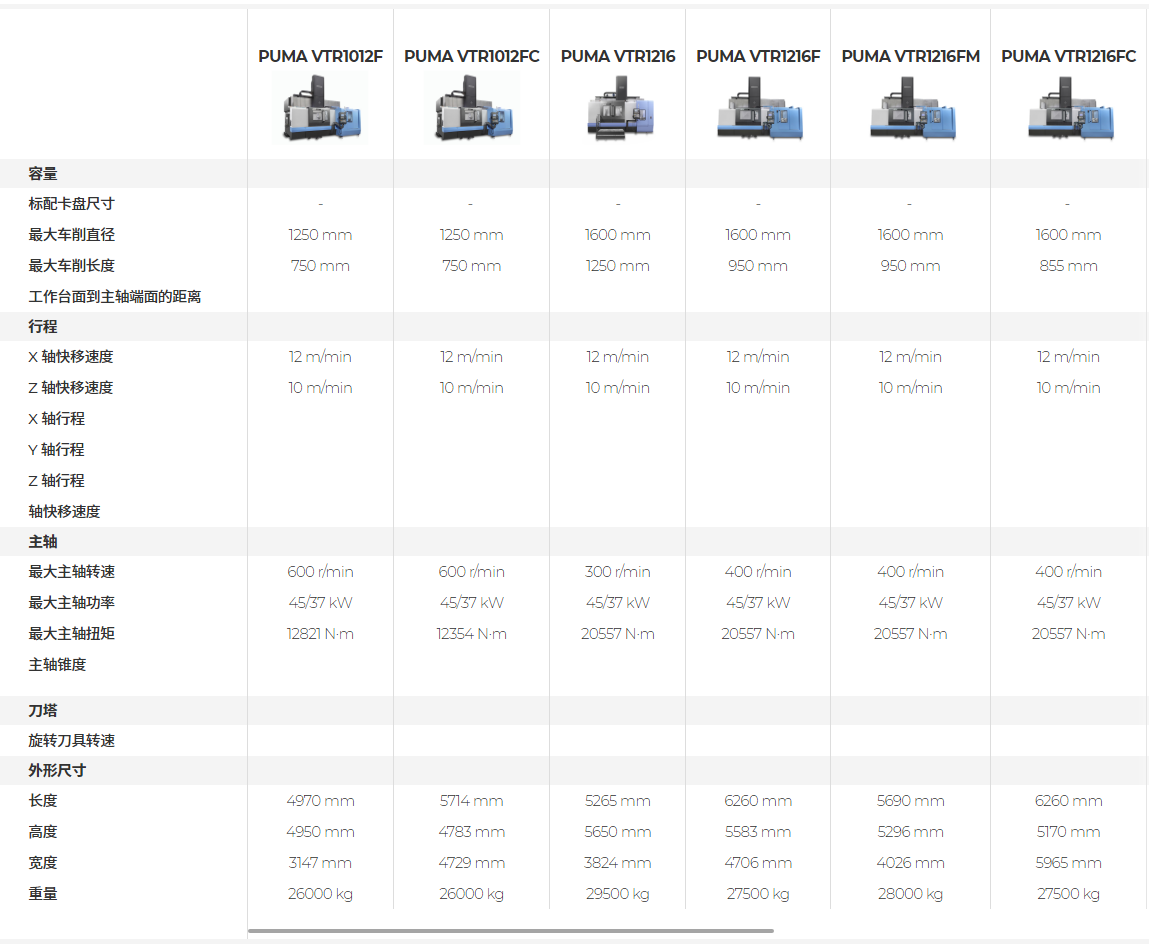This screenshot has height=952, width=1149.
Task: Click the 4950 mm height value
Action: [320, 832]
